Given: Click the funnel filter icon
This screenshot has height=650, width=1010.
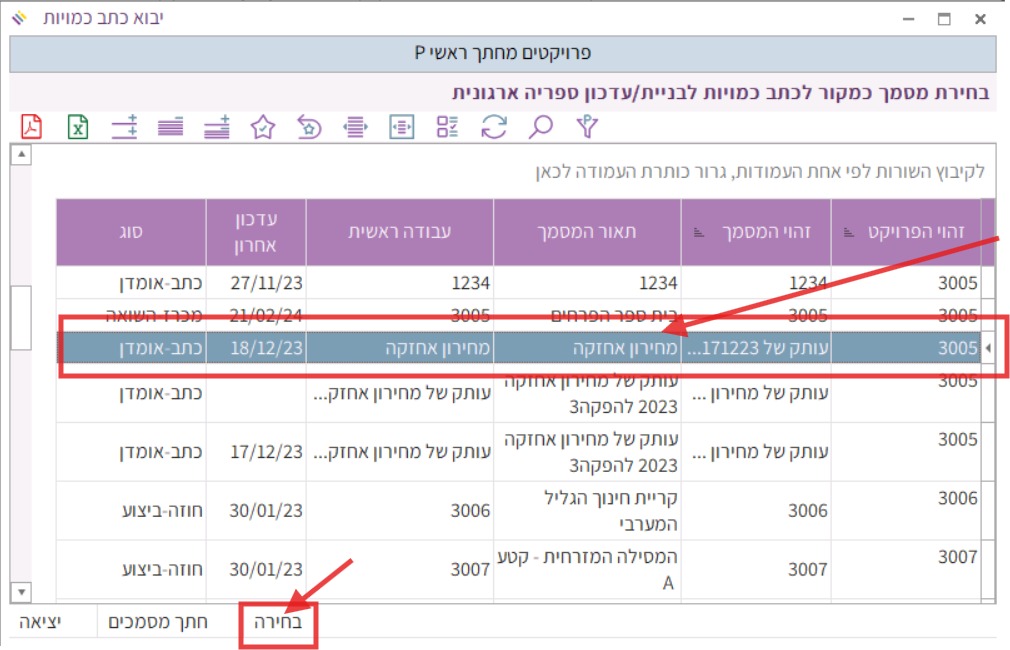Looking at the screenshot, I should [587, 127].
